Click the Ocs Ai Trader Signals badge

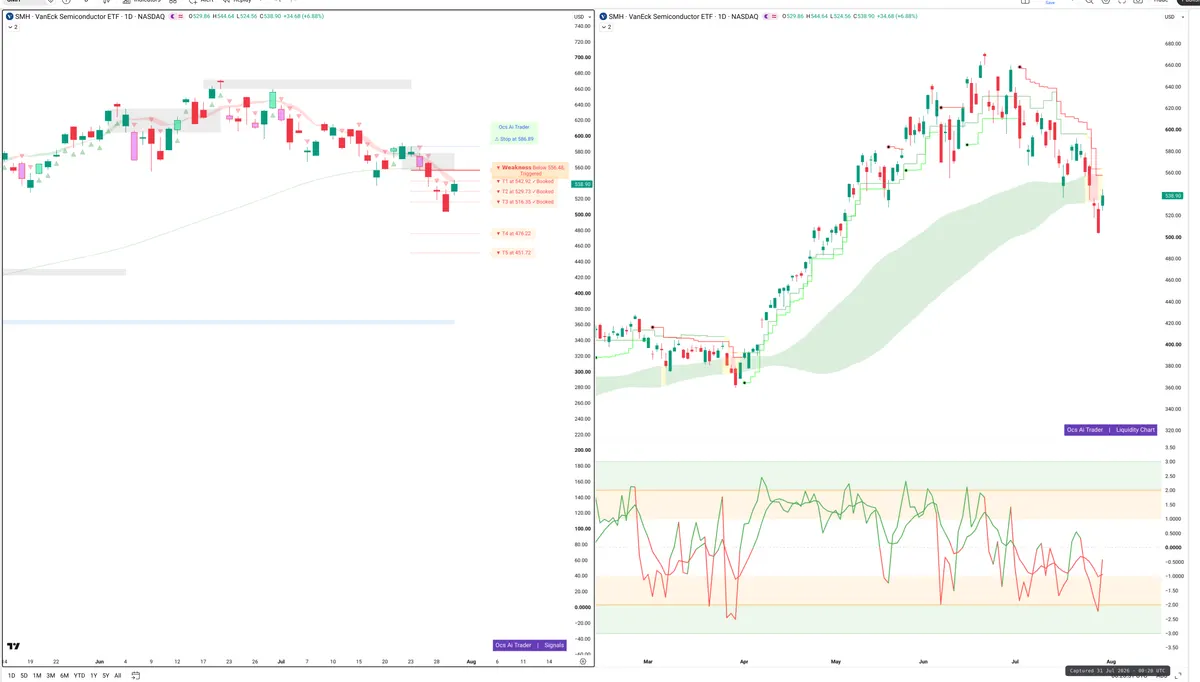530,645
